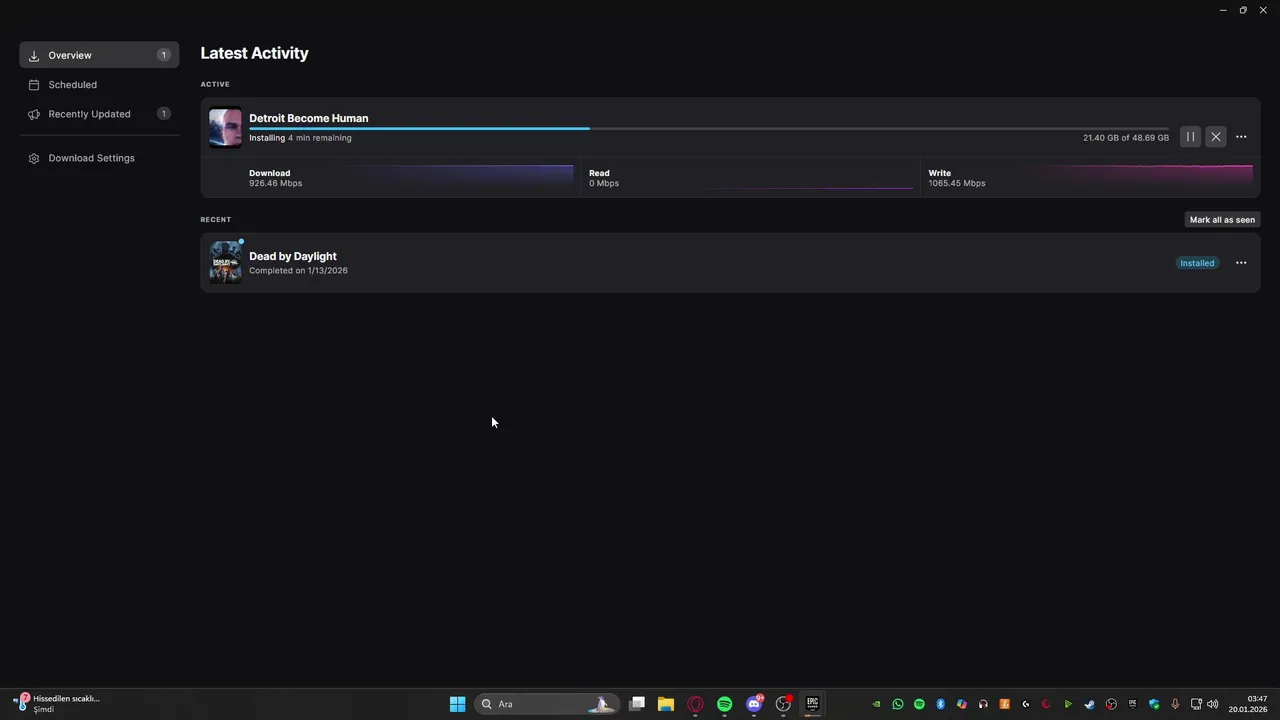The width and height of the screenshot is (1280, 720).
Task: Click the Detroit Become Human title
Action: (x=308, y=118)
